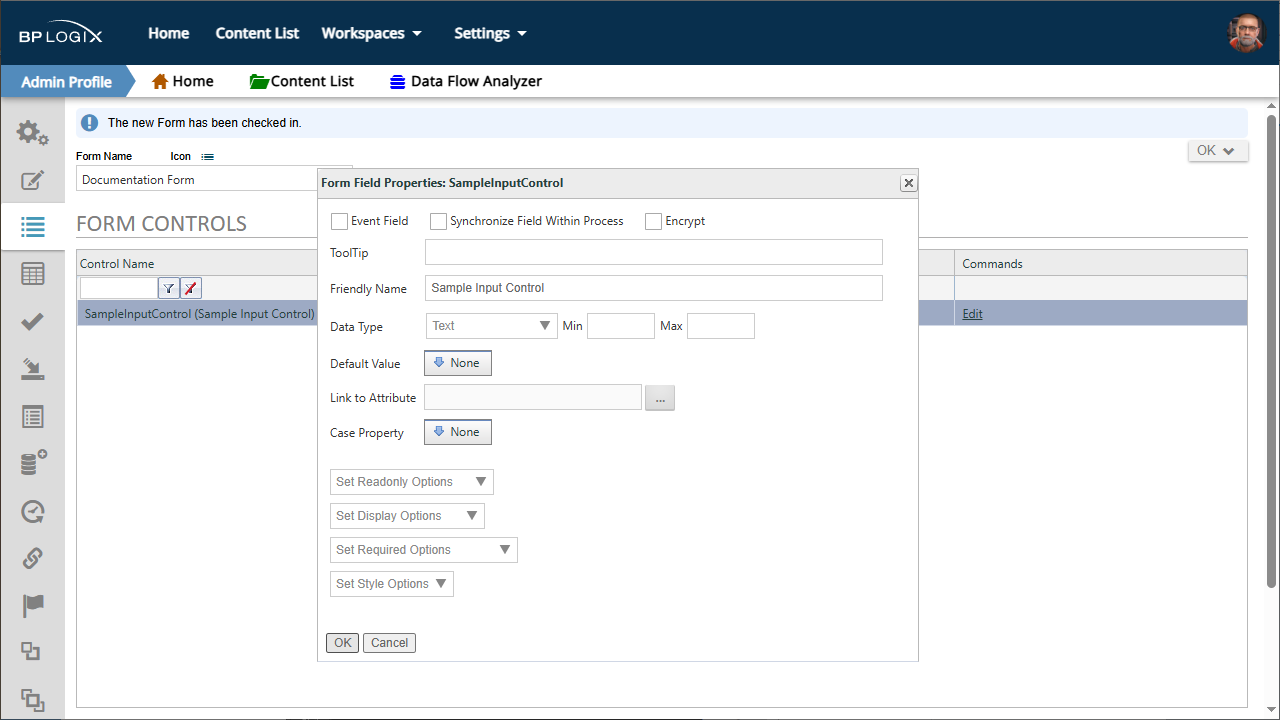Enable the Event Field checkbox
This screenshot has height=720, width=1280.
[x=339, y=221]
